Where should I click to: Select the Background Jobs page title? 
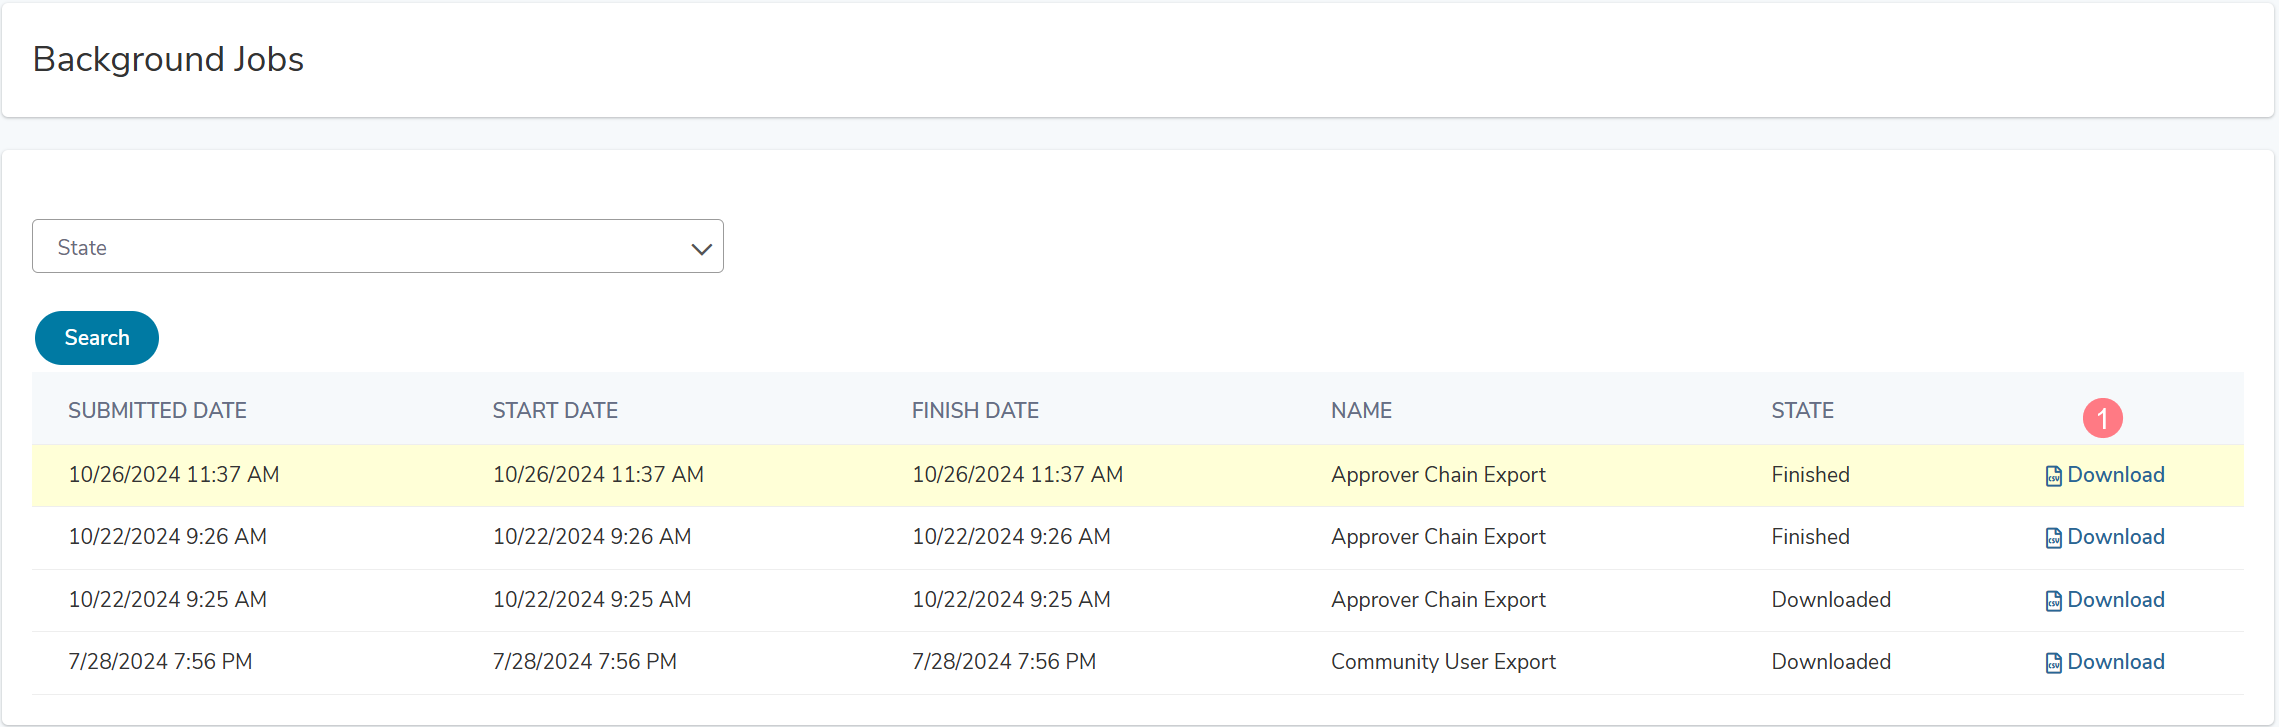pos(168,59)
